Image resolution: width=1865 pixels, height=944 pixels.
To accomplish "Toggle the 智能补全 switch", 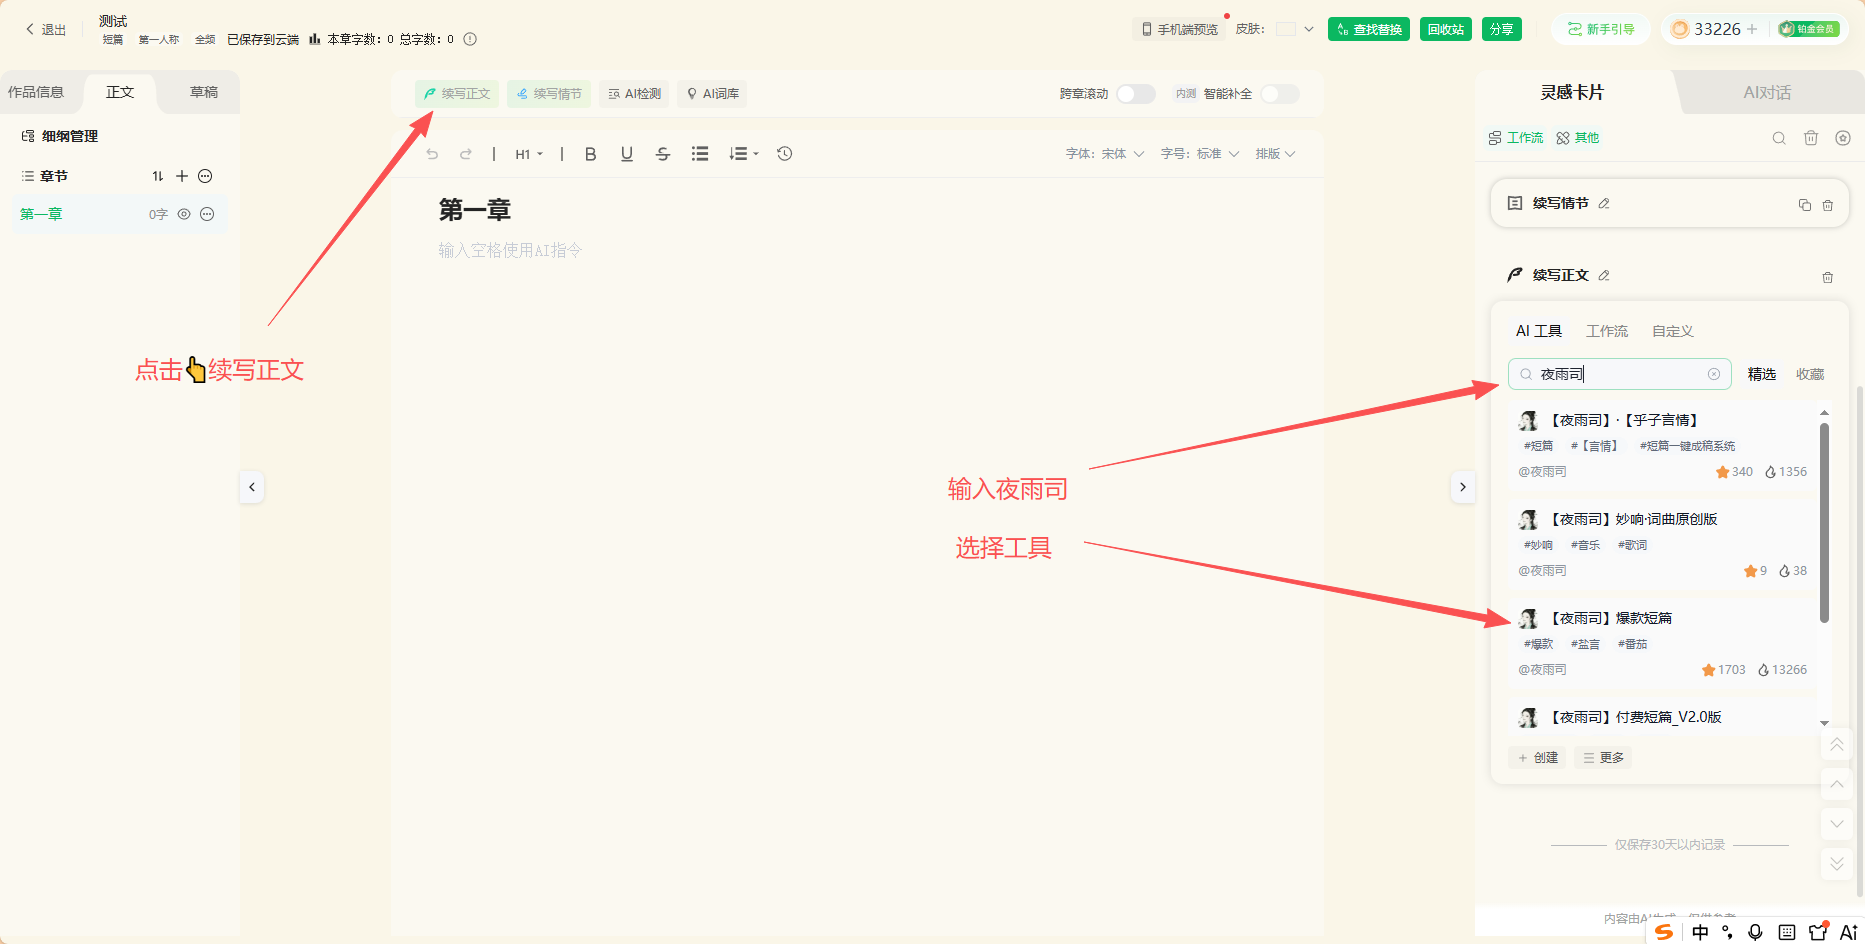I will tap(1279, 94).
